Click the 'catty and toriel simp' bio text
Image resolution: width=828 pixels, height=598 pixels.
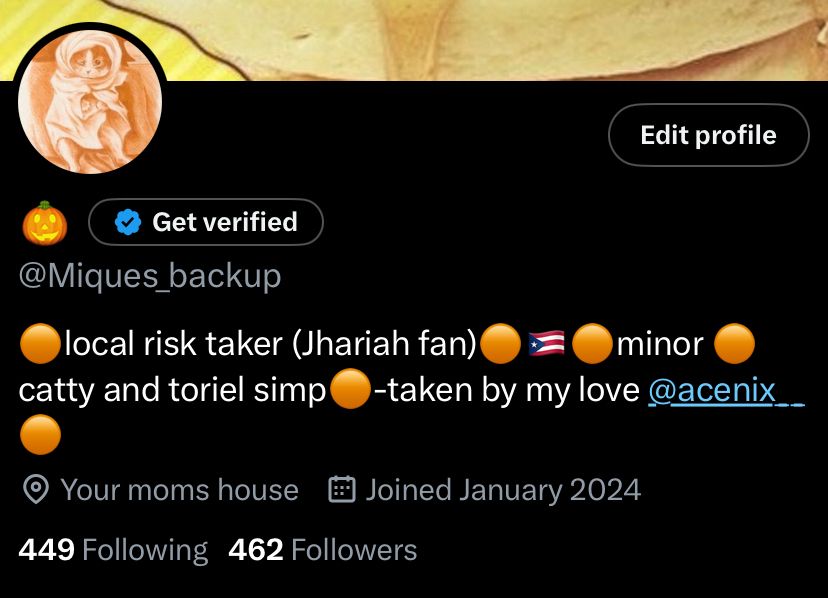tap(172, 390)
